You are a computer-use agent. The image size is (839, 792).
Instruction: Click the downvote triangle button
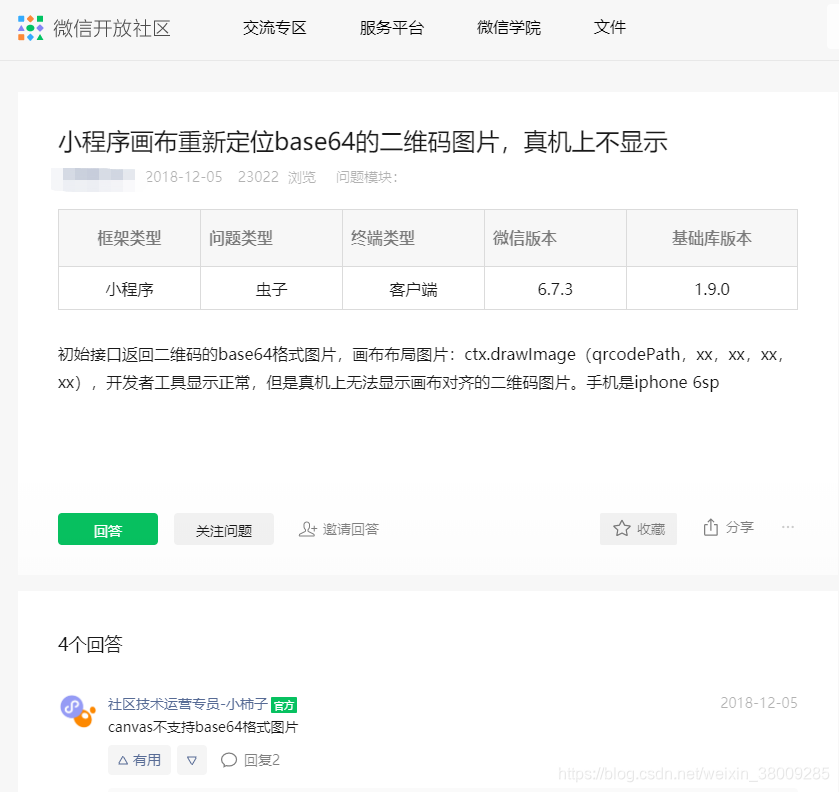pyautogui.click(x=192, y=760)
